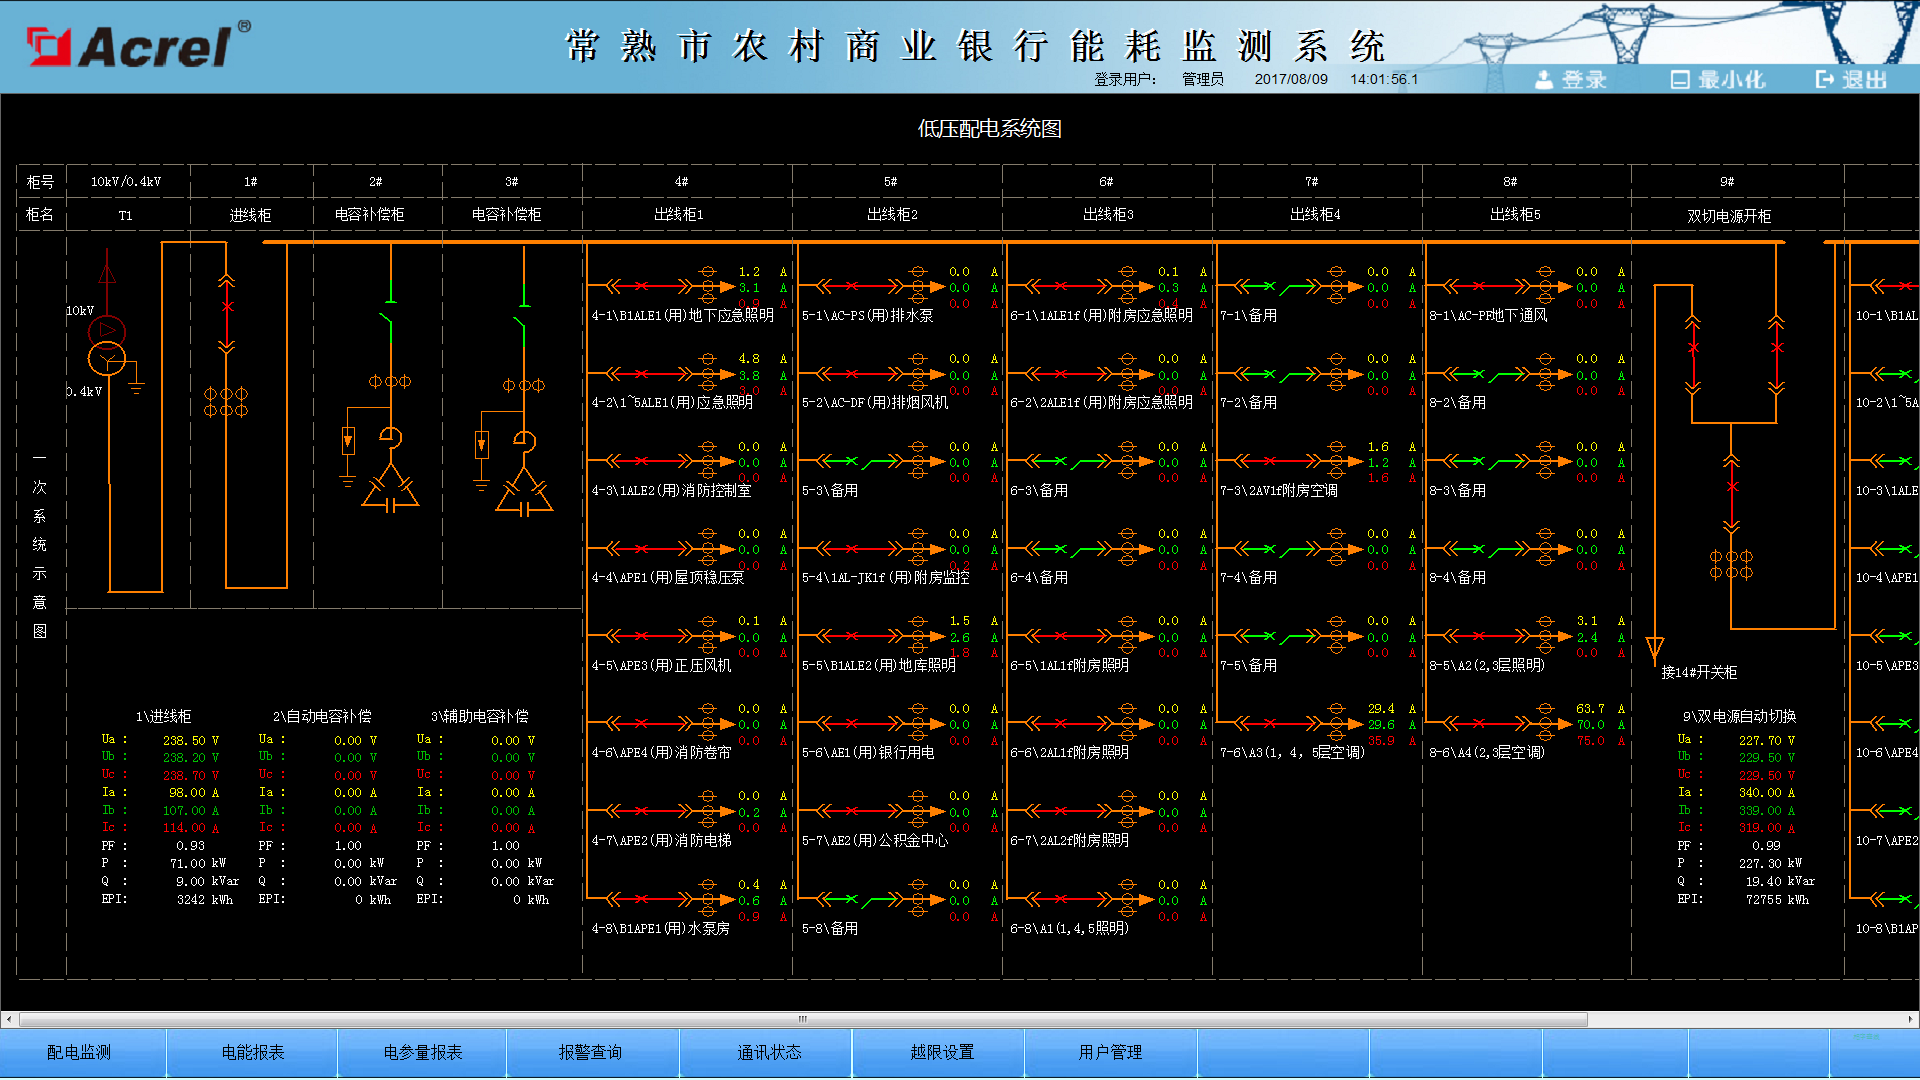Click the 越限设置 button
The width and height of the screenshot is (1920, 1080).
pos(942,1052)
